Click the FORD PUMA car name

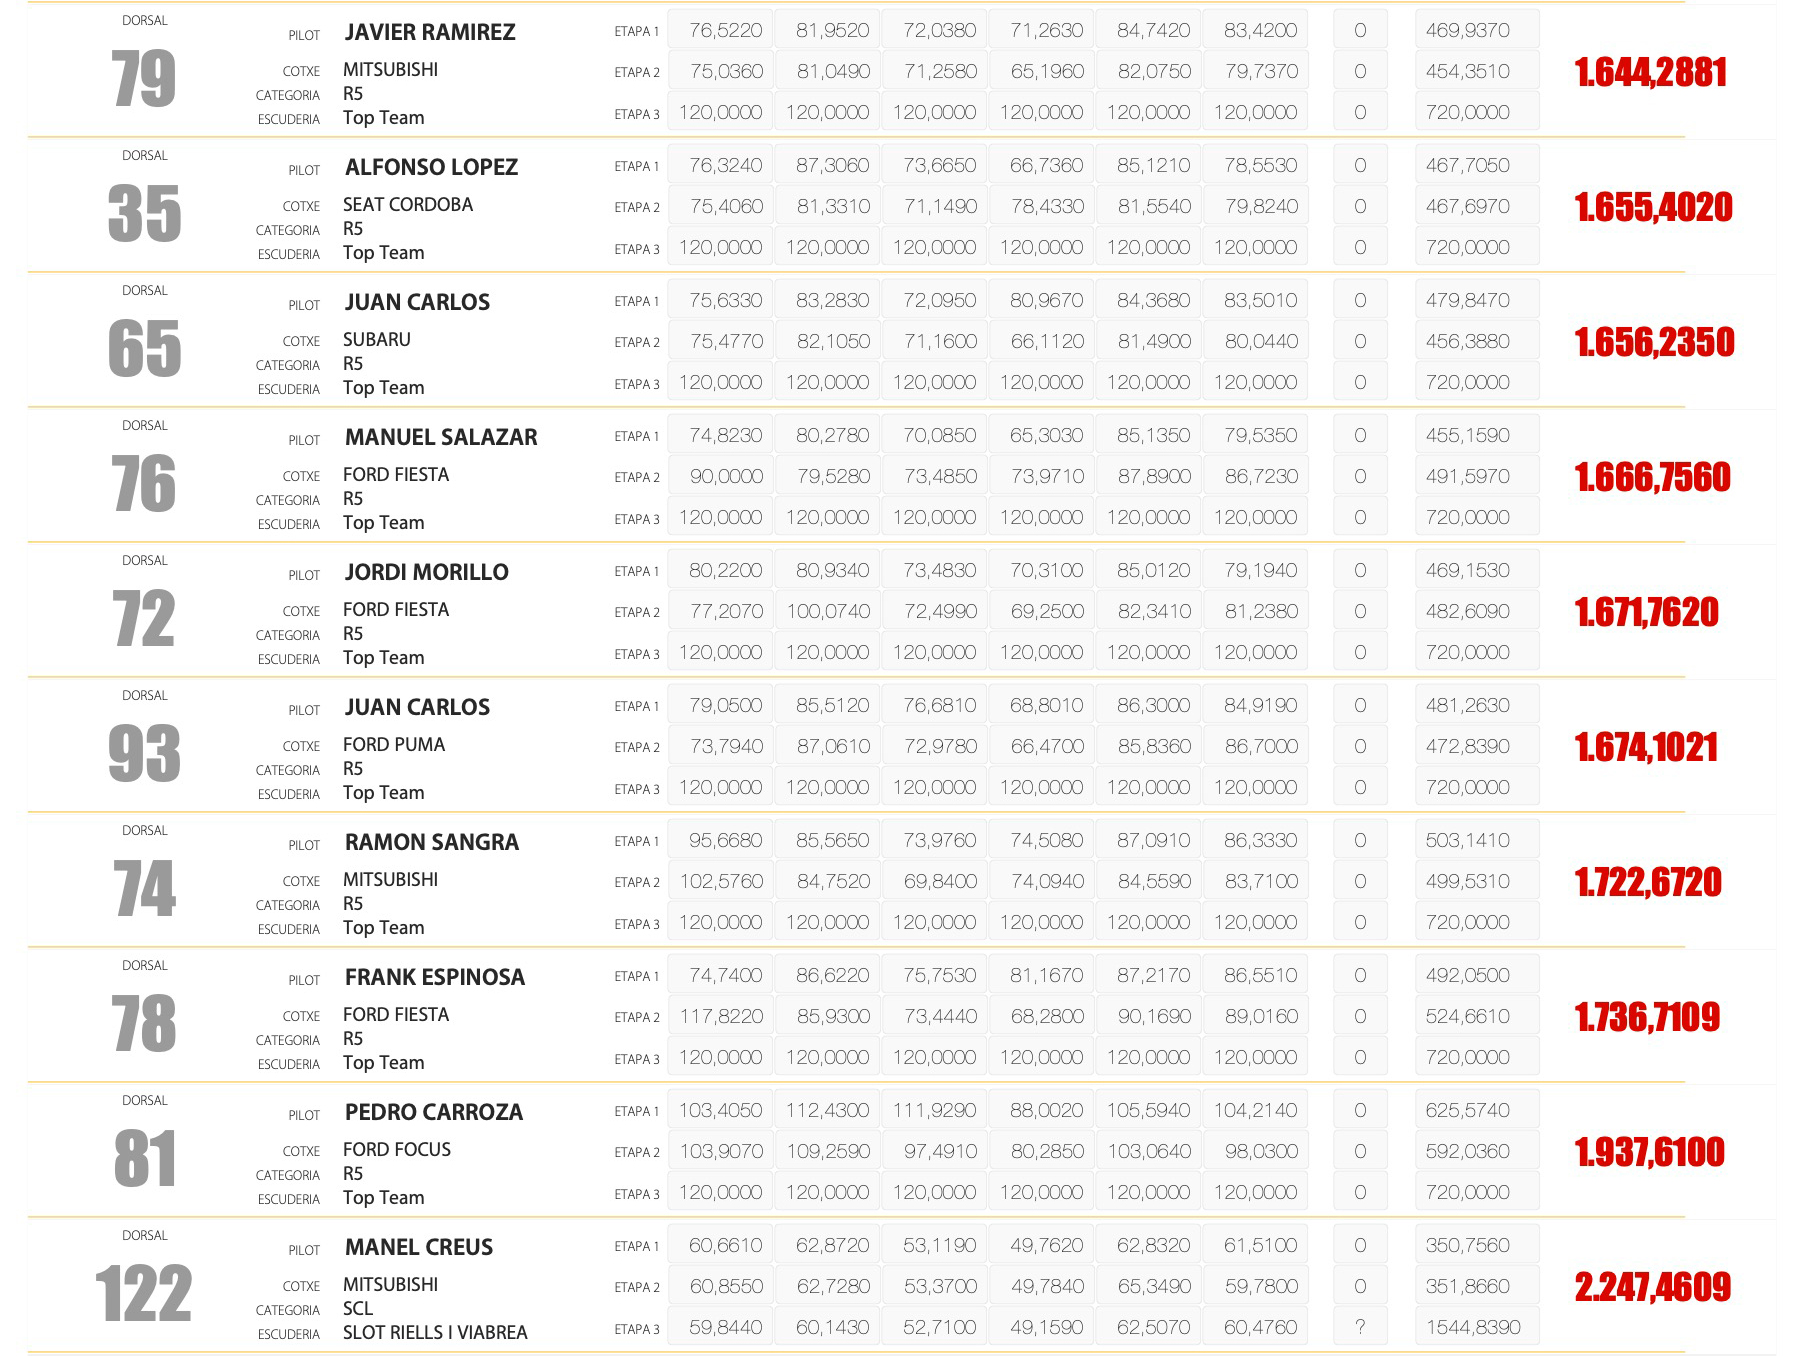pyautogui.click(x=394, y=744)
